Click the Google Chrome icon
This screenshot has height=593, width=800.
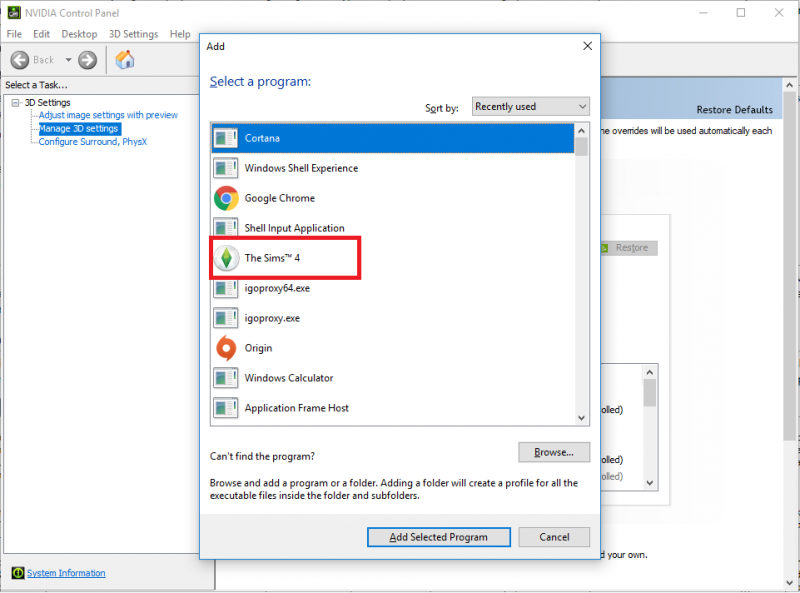pos(227,198)
